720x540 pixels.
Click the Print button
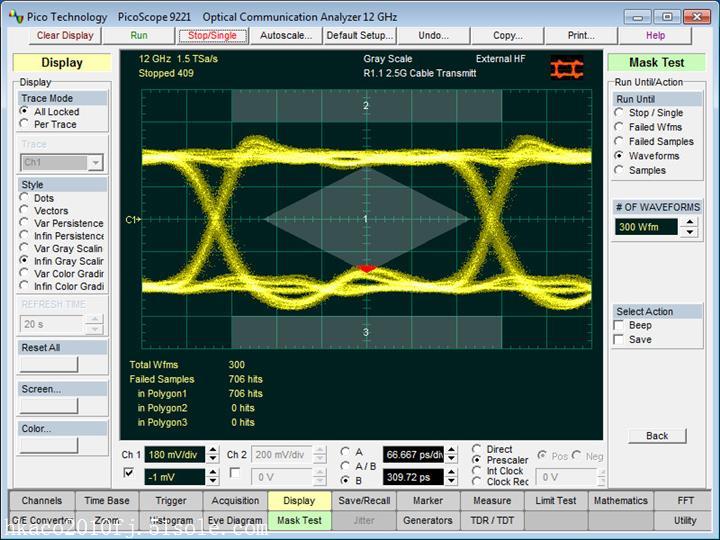tap(581, 35)
